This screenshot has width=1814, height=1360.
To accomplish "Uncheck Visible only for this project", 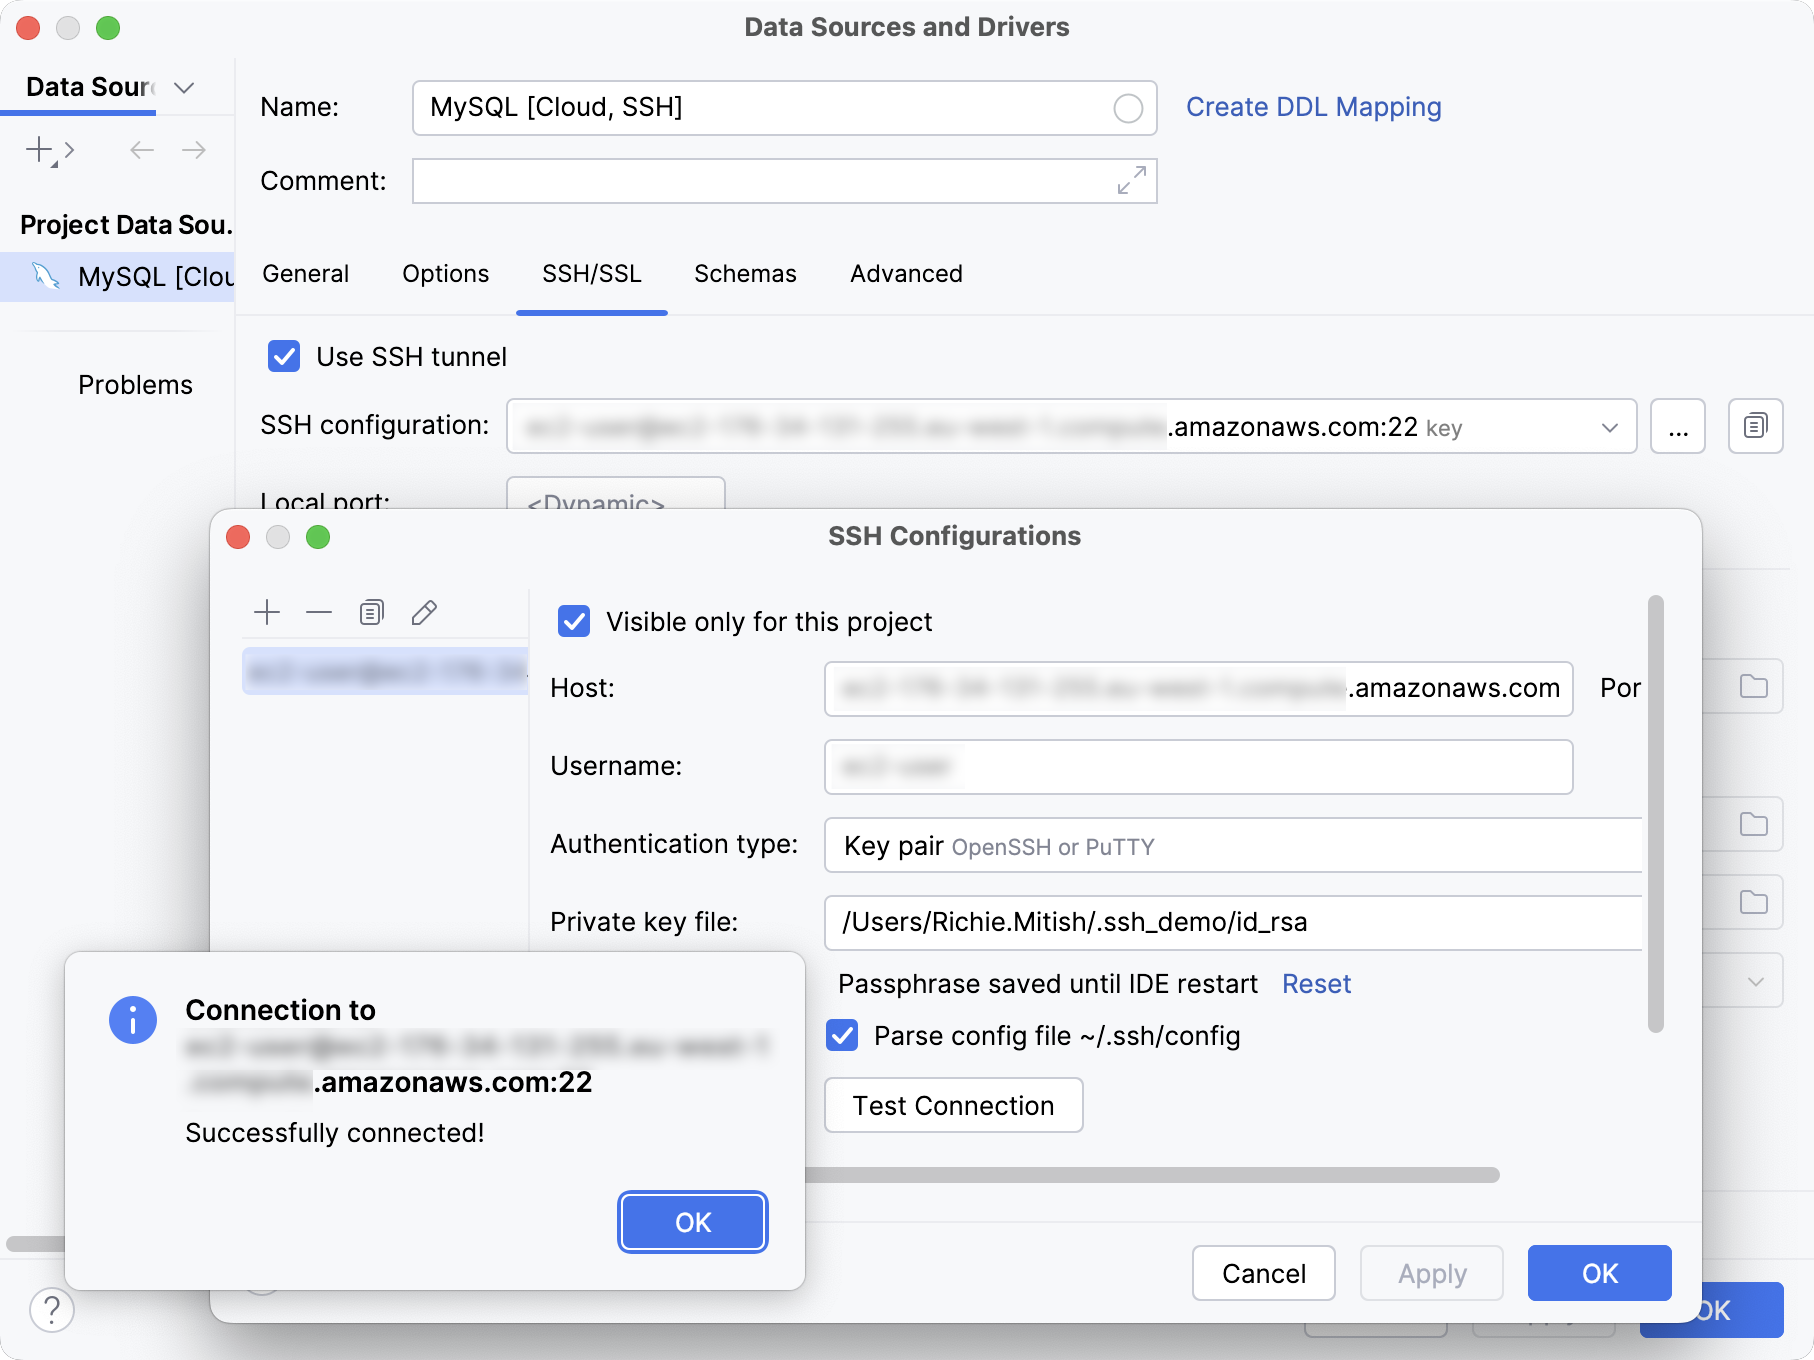I will pos(573,621).
